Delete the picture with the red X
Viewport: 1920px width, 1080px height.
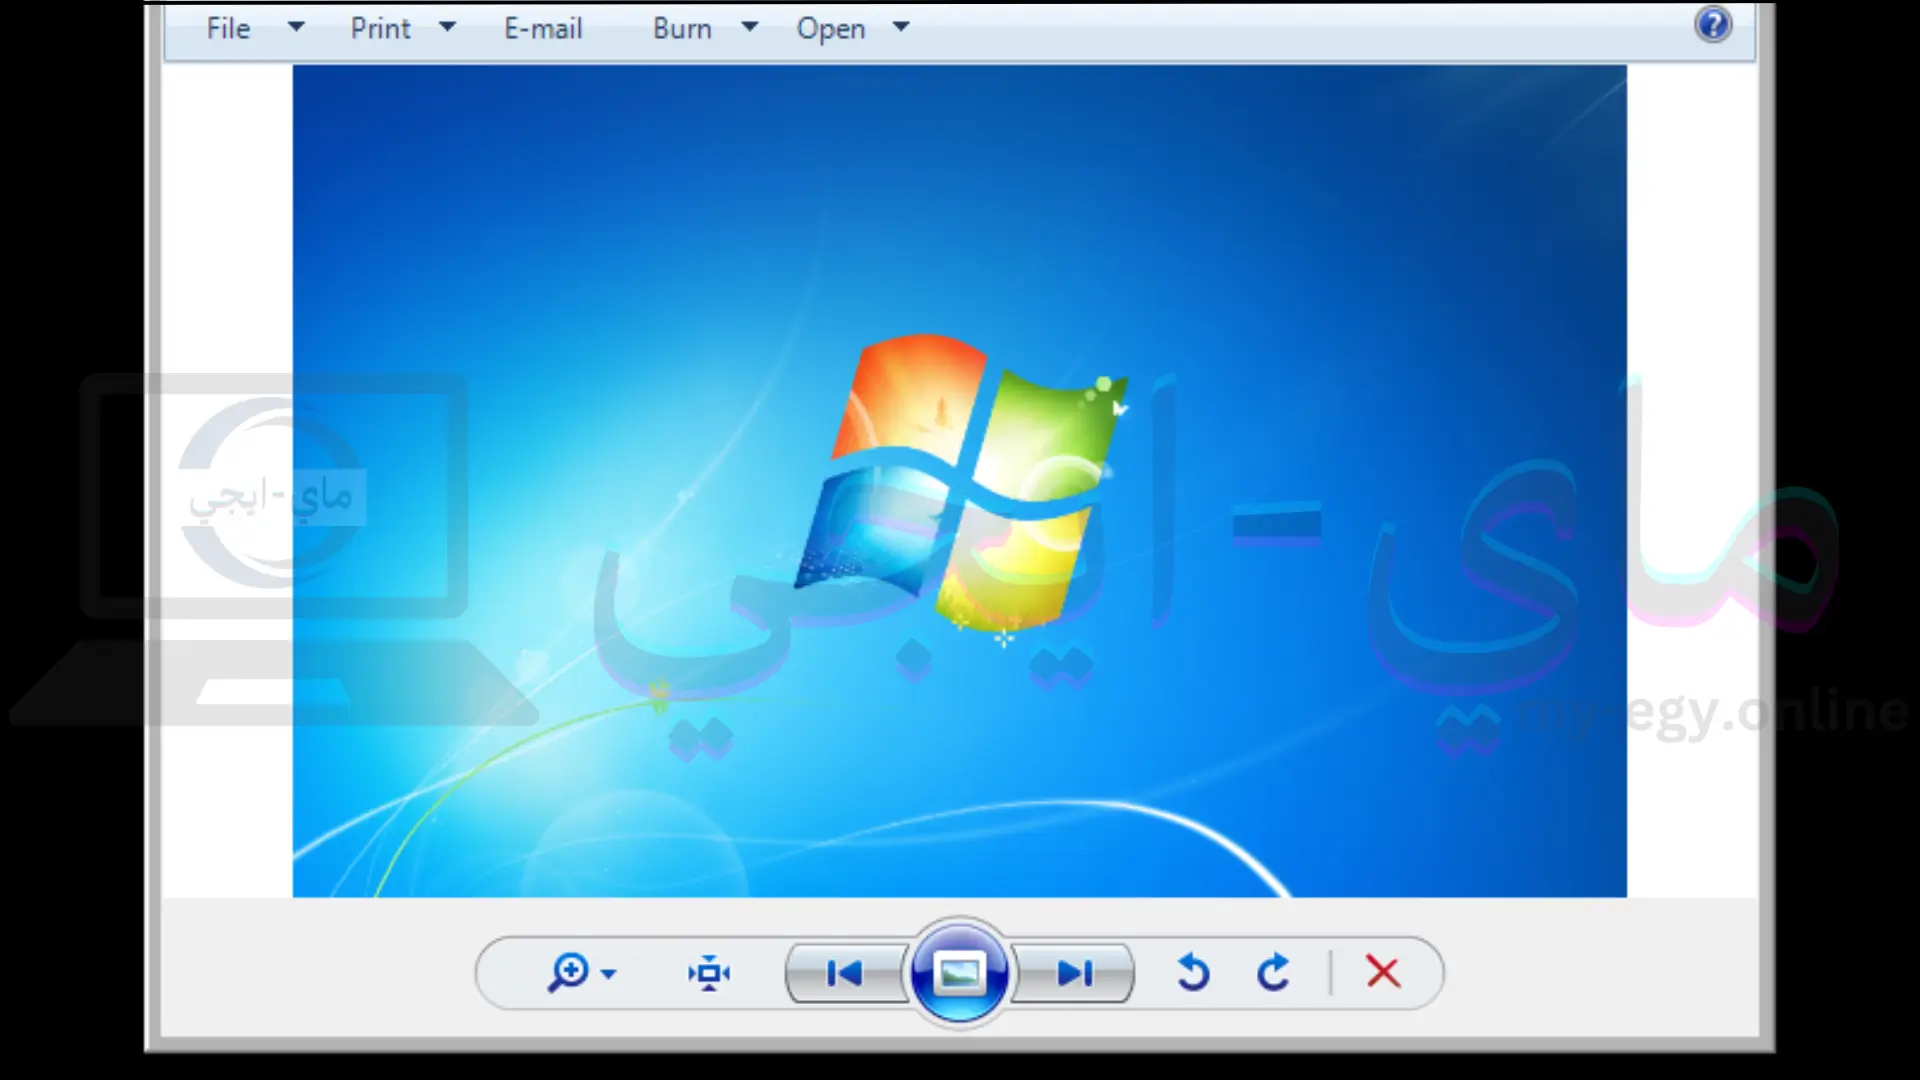(1383, 972)
